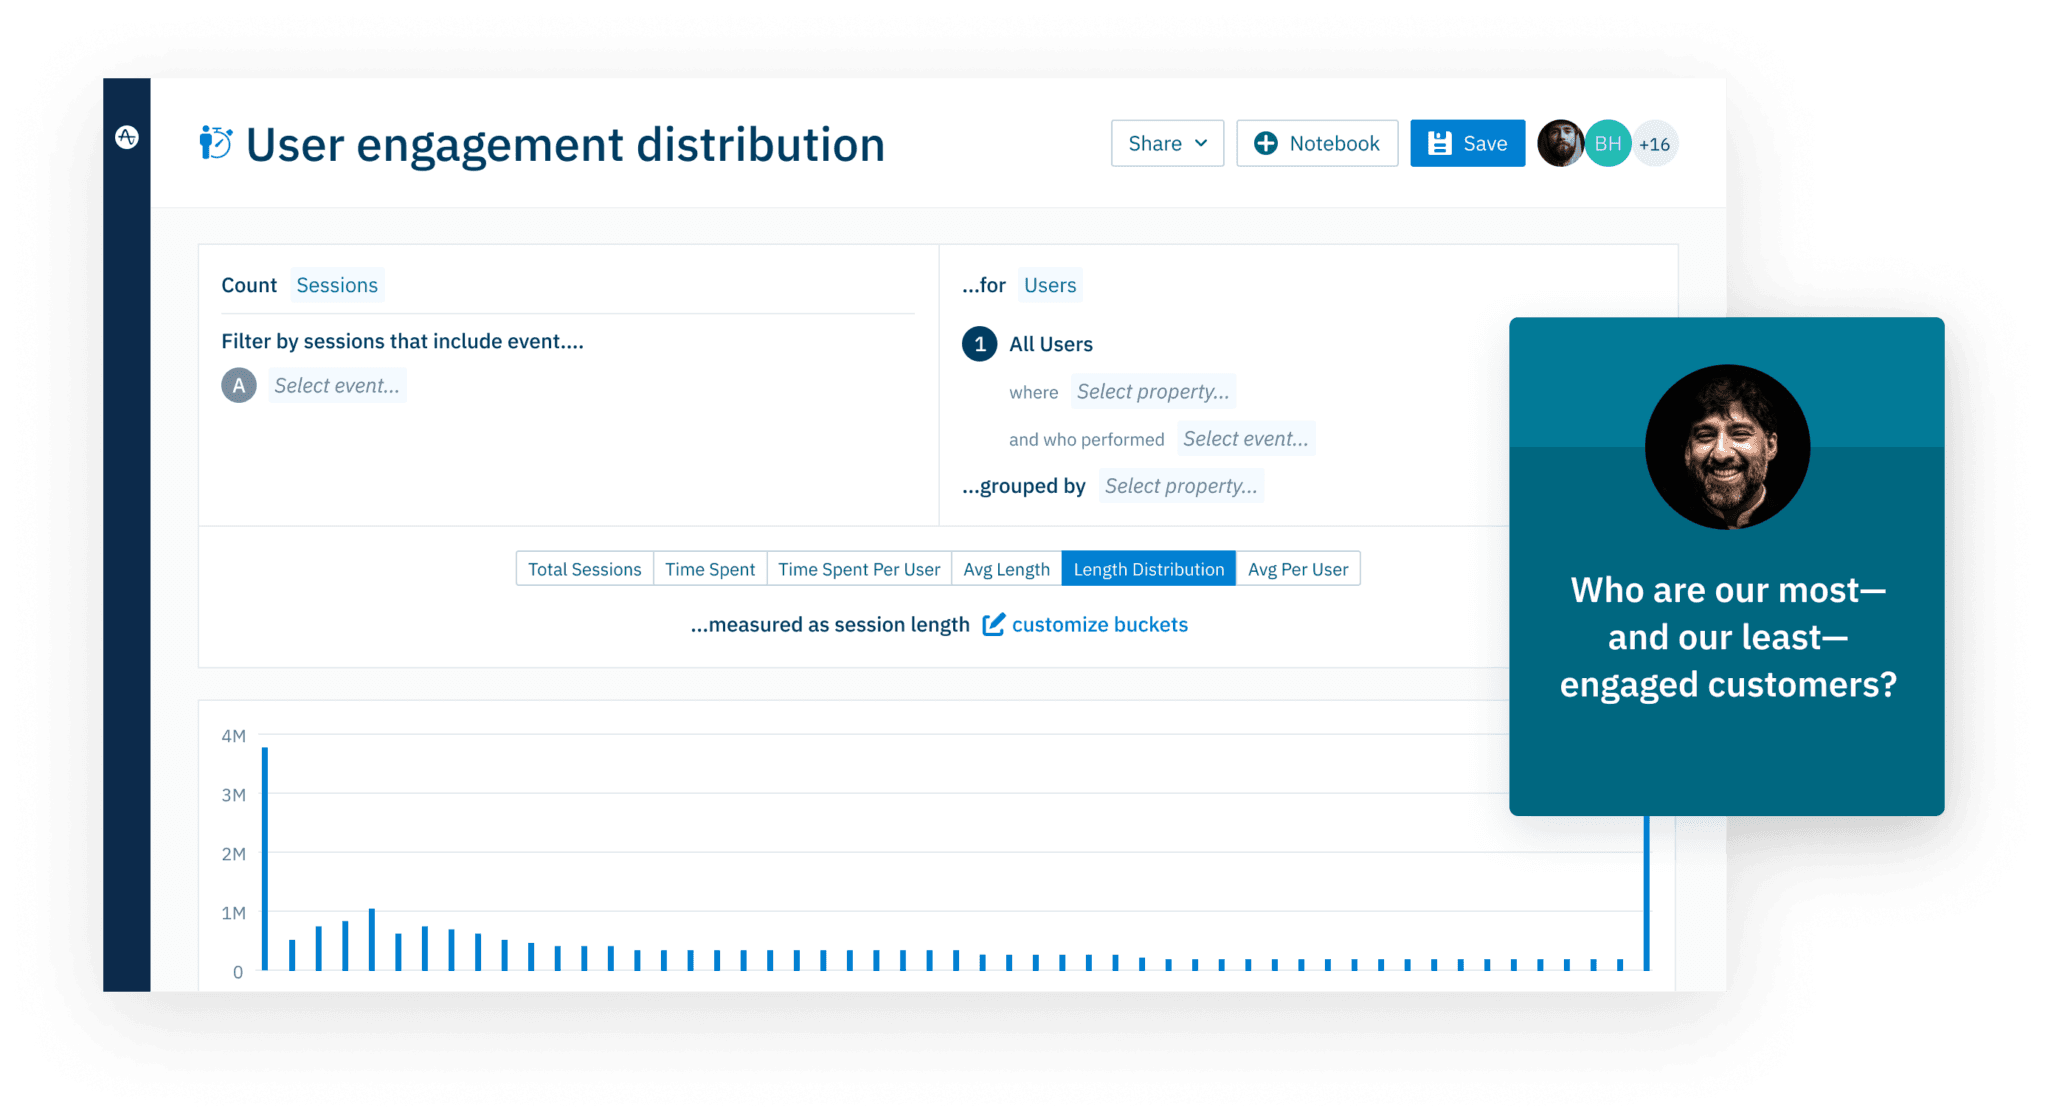Open the Share dropdown
The height and width of the screenshot is (1120, 2048).
[x=1166, y=143]
